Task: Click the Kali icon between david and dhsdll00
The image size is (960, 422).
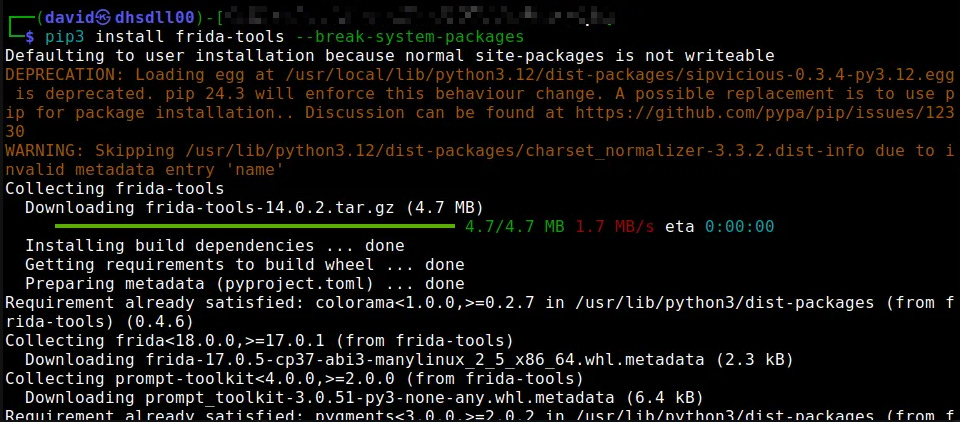Action: [x=103, y=17]
